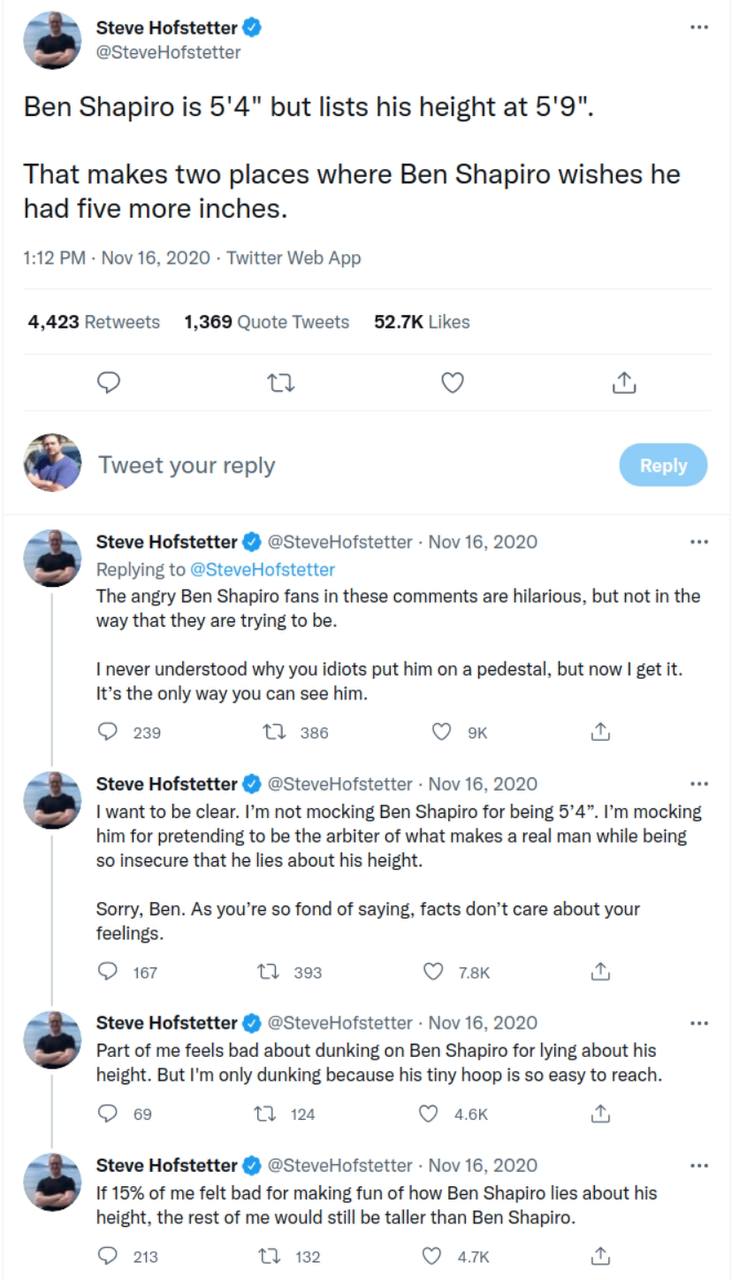Reply to the tweet with 213 comments
This screenshot has height=1280, width=732.
[110, 1255]
